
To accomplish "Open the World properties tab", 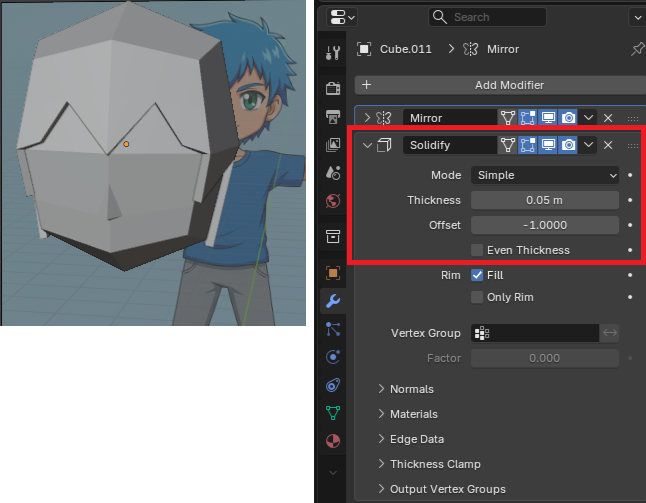I will pos(333,200).
